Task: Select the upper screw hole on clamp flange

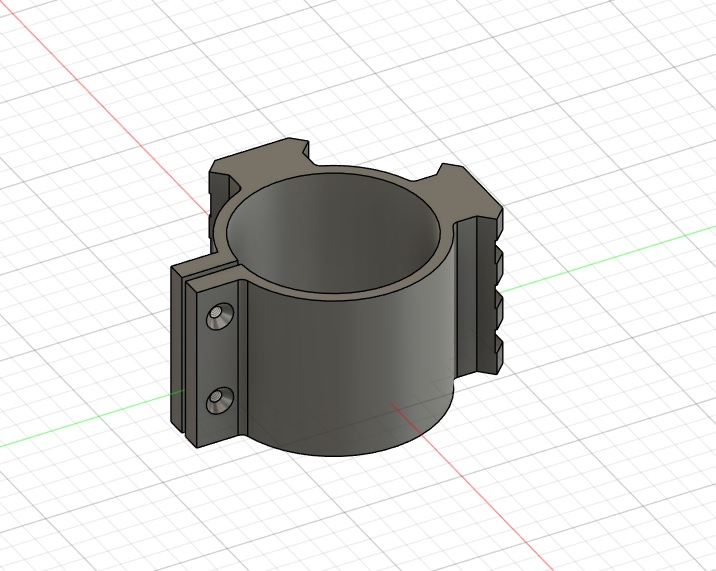Action: tap(216, 318)
